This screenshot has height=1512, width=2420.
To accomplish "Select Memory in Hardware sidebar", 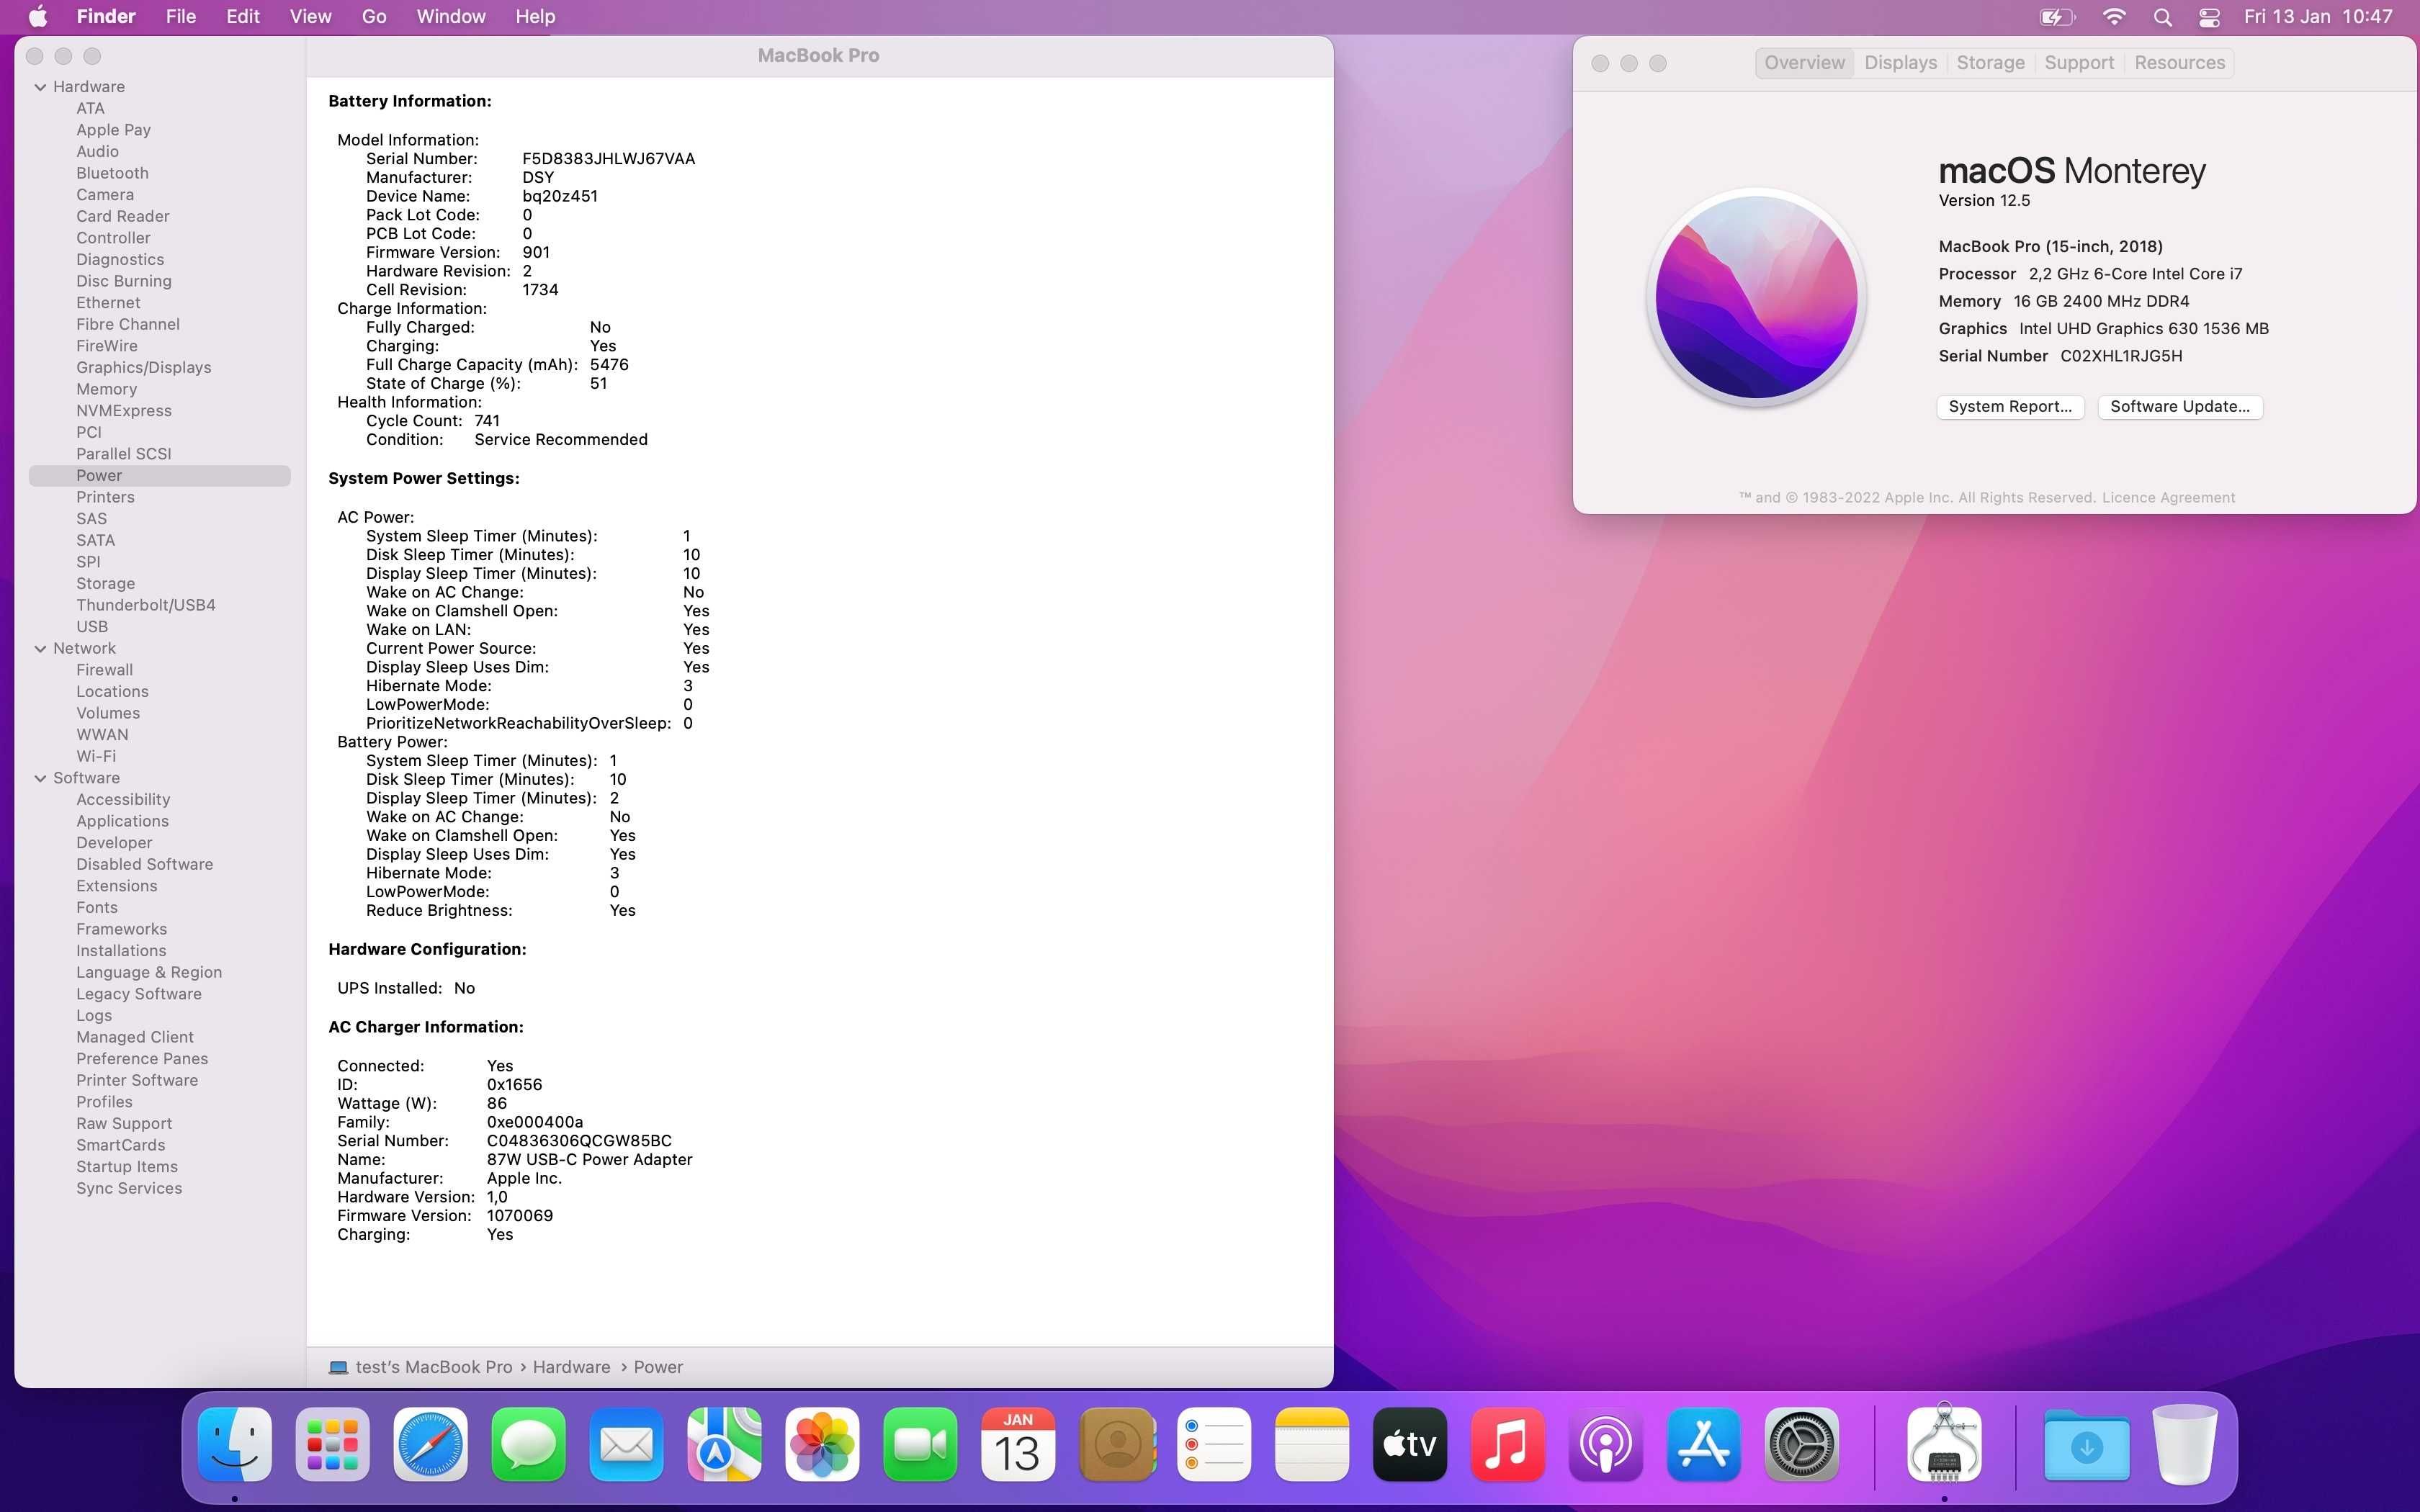I will (x=107, y=389).
